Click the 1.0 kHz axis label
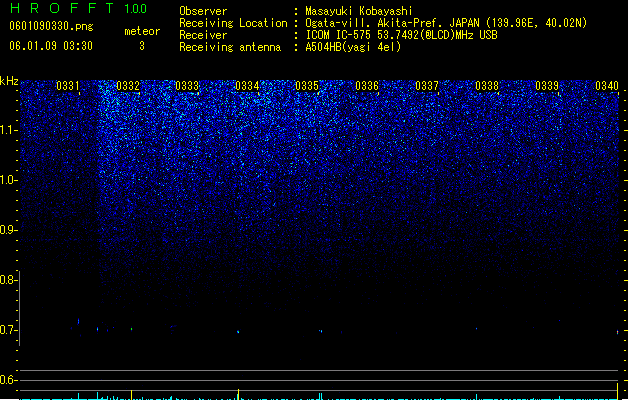This screenshot has height=400, width=629. click(x=8, y=180)
